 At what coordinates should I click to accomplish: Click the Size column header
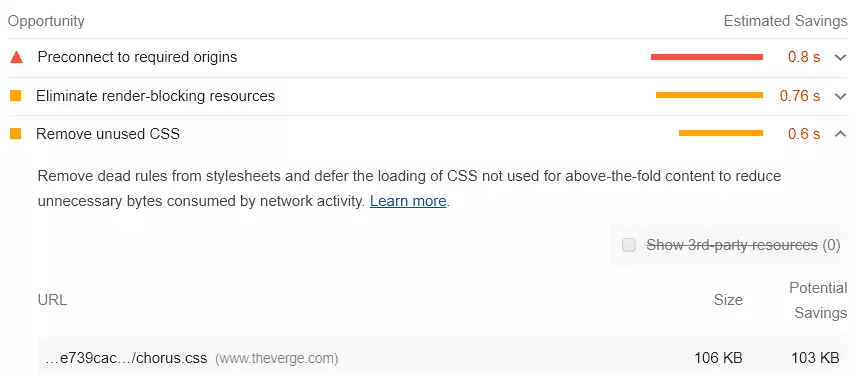click(x=728, y=300)
